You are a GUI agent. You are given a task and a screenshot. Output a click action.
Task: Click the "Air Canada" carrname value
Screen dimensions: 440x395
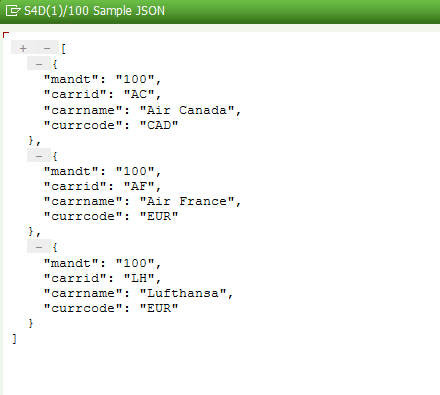(x=187, y=110)
